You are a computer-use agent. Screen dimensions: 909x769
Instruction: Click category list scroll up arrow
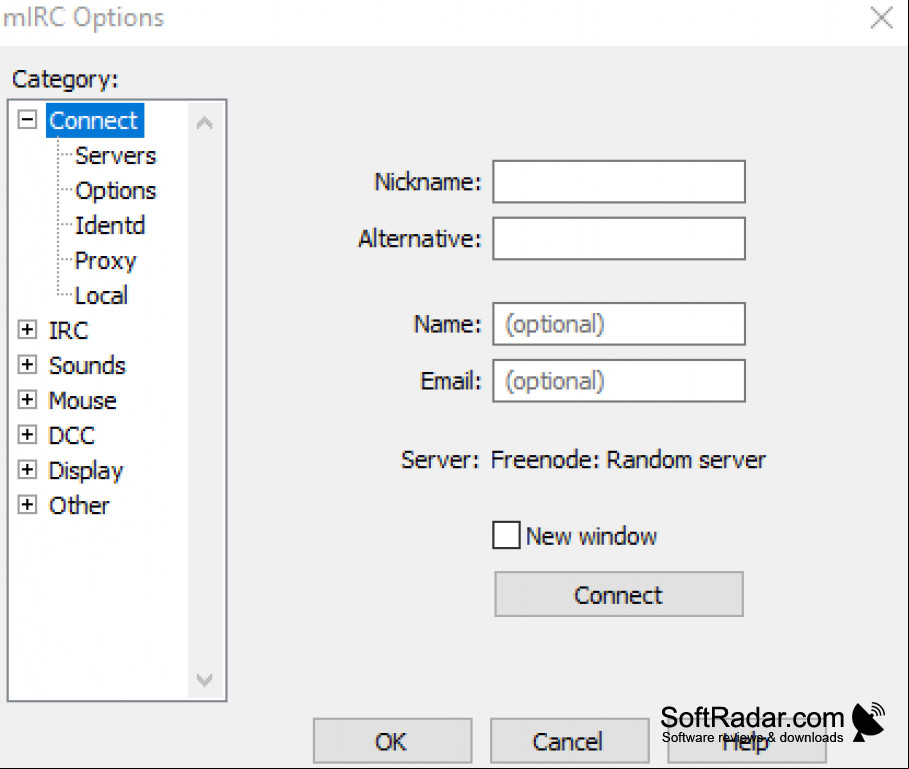coord(205,122)
